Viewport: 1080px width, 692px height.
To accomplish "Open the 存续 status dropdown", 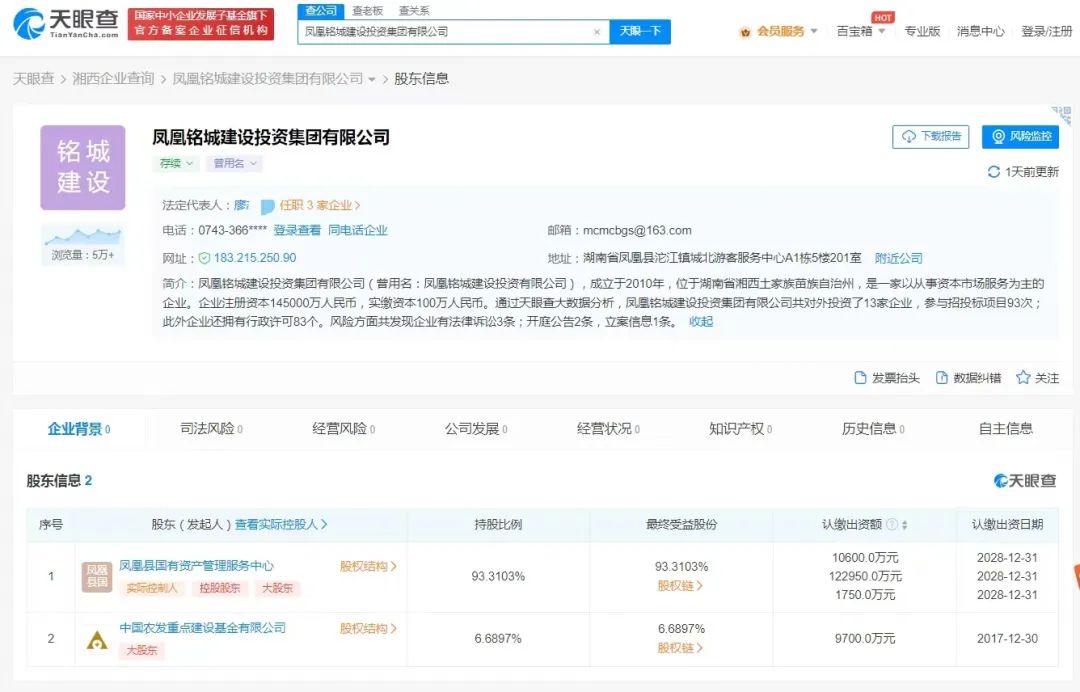I will (176, 163).
